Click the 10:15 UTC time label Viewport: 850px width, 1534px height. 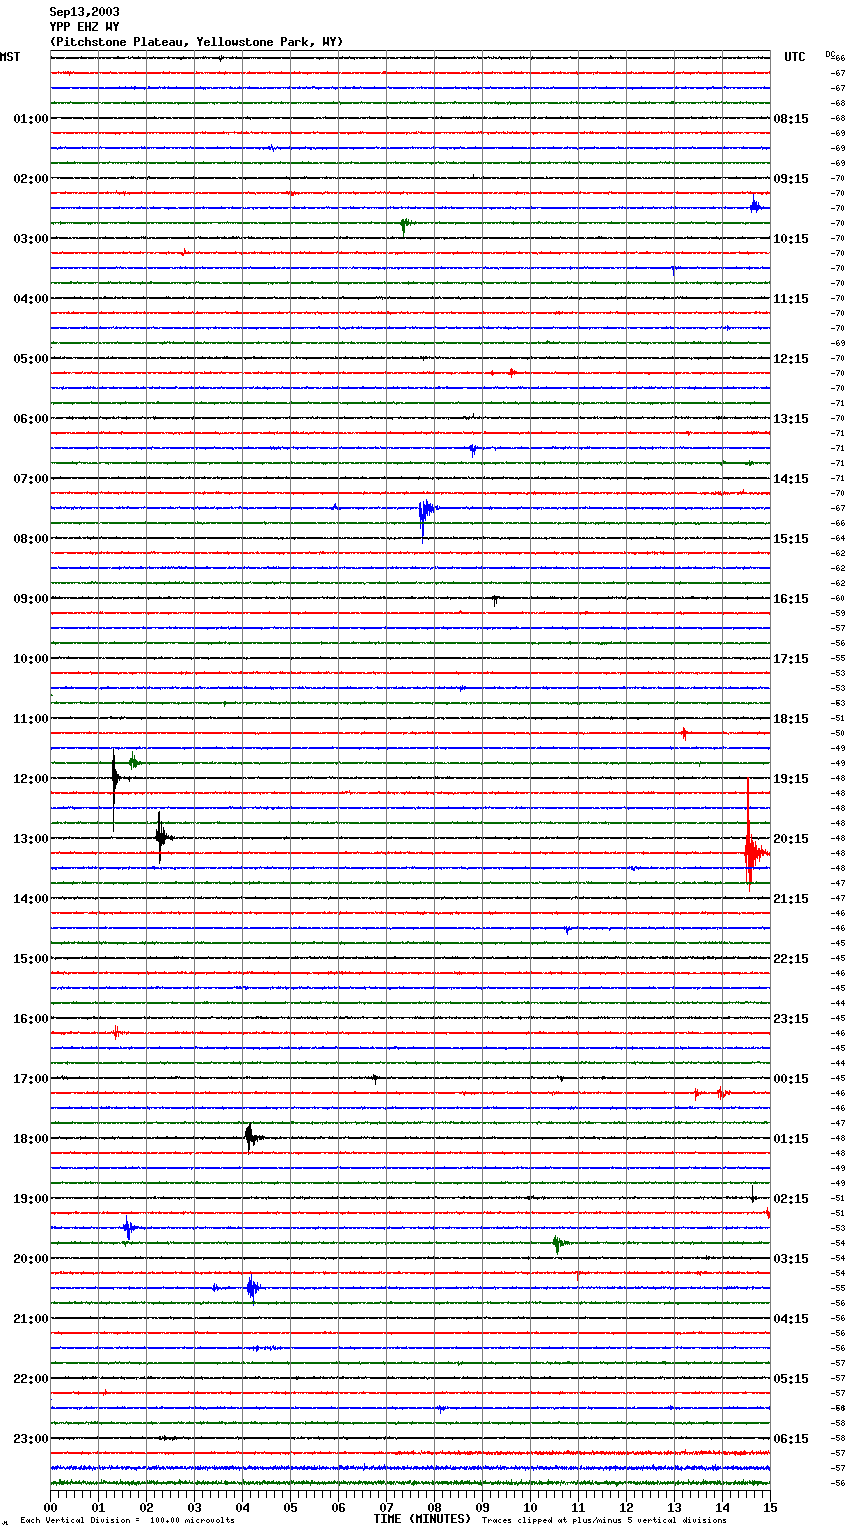click(791, 239)
